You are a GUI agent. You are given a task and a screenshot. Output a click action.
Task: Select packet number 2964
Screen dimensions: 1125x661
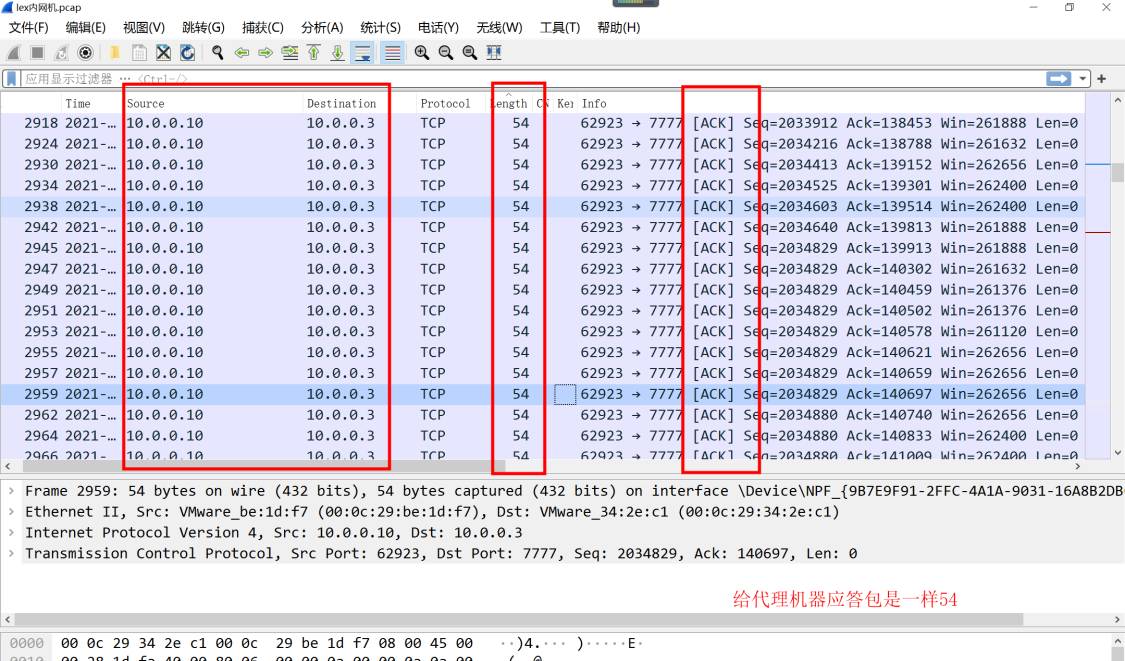click(542, 435)
